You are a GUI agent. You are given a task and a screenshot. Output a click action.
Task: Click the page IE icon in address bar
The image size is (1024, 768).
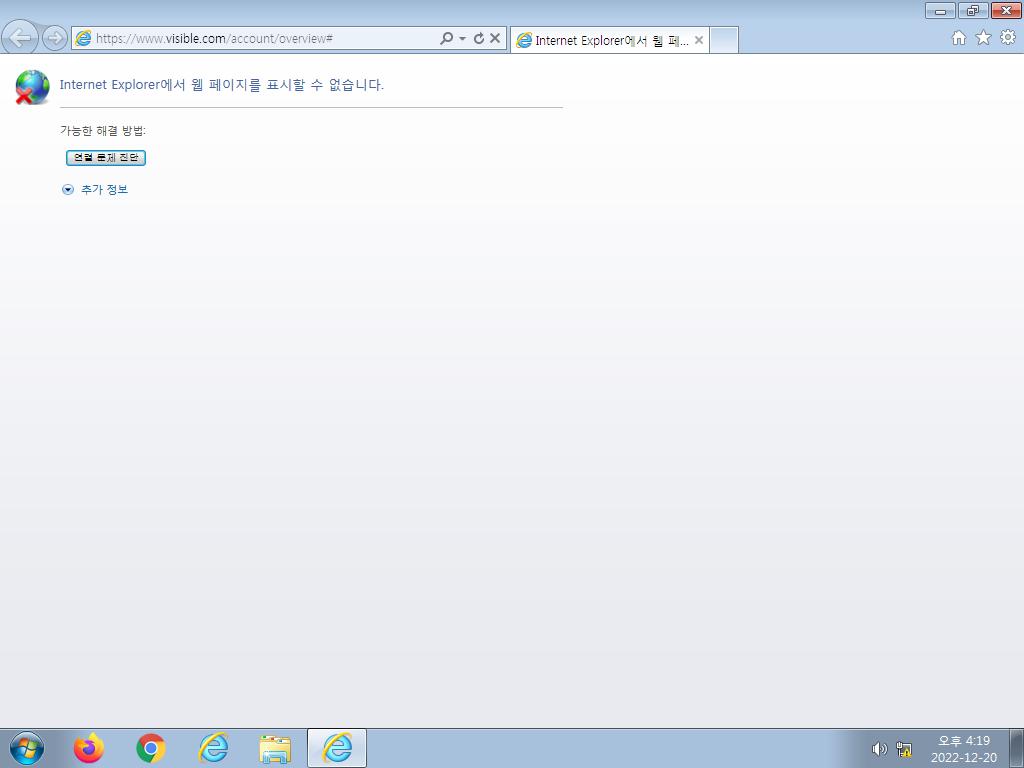coord(83,39)
